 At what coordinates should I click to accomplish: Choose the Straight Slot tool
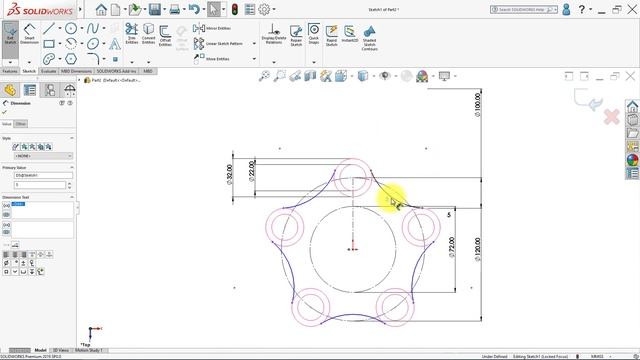point(49,59)
